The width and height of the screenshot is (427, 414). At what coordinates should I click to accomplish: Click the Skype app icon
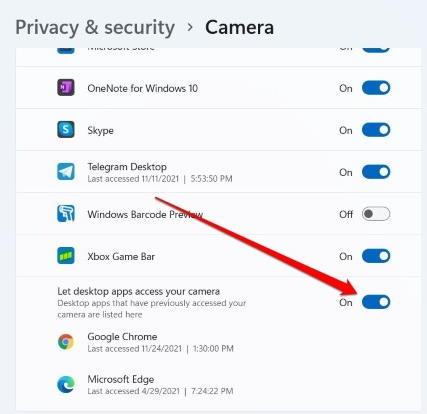[x=66, y=130]
